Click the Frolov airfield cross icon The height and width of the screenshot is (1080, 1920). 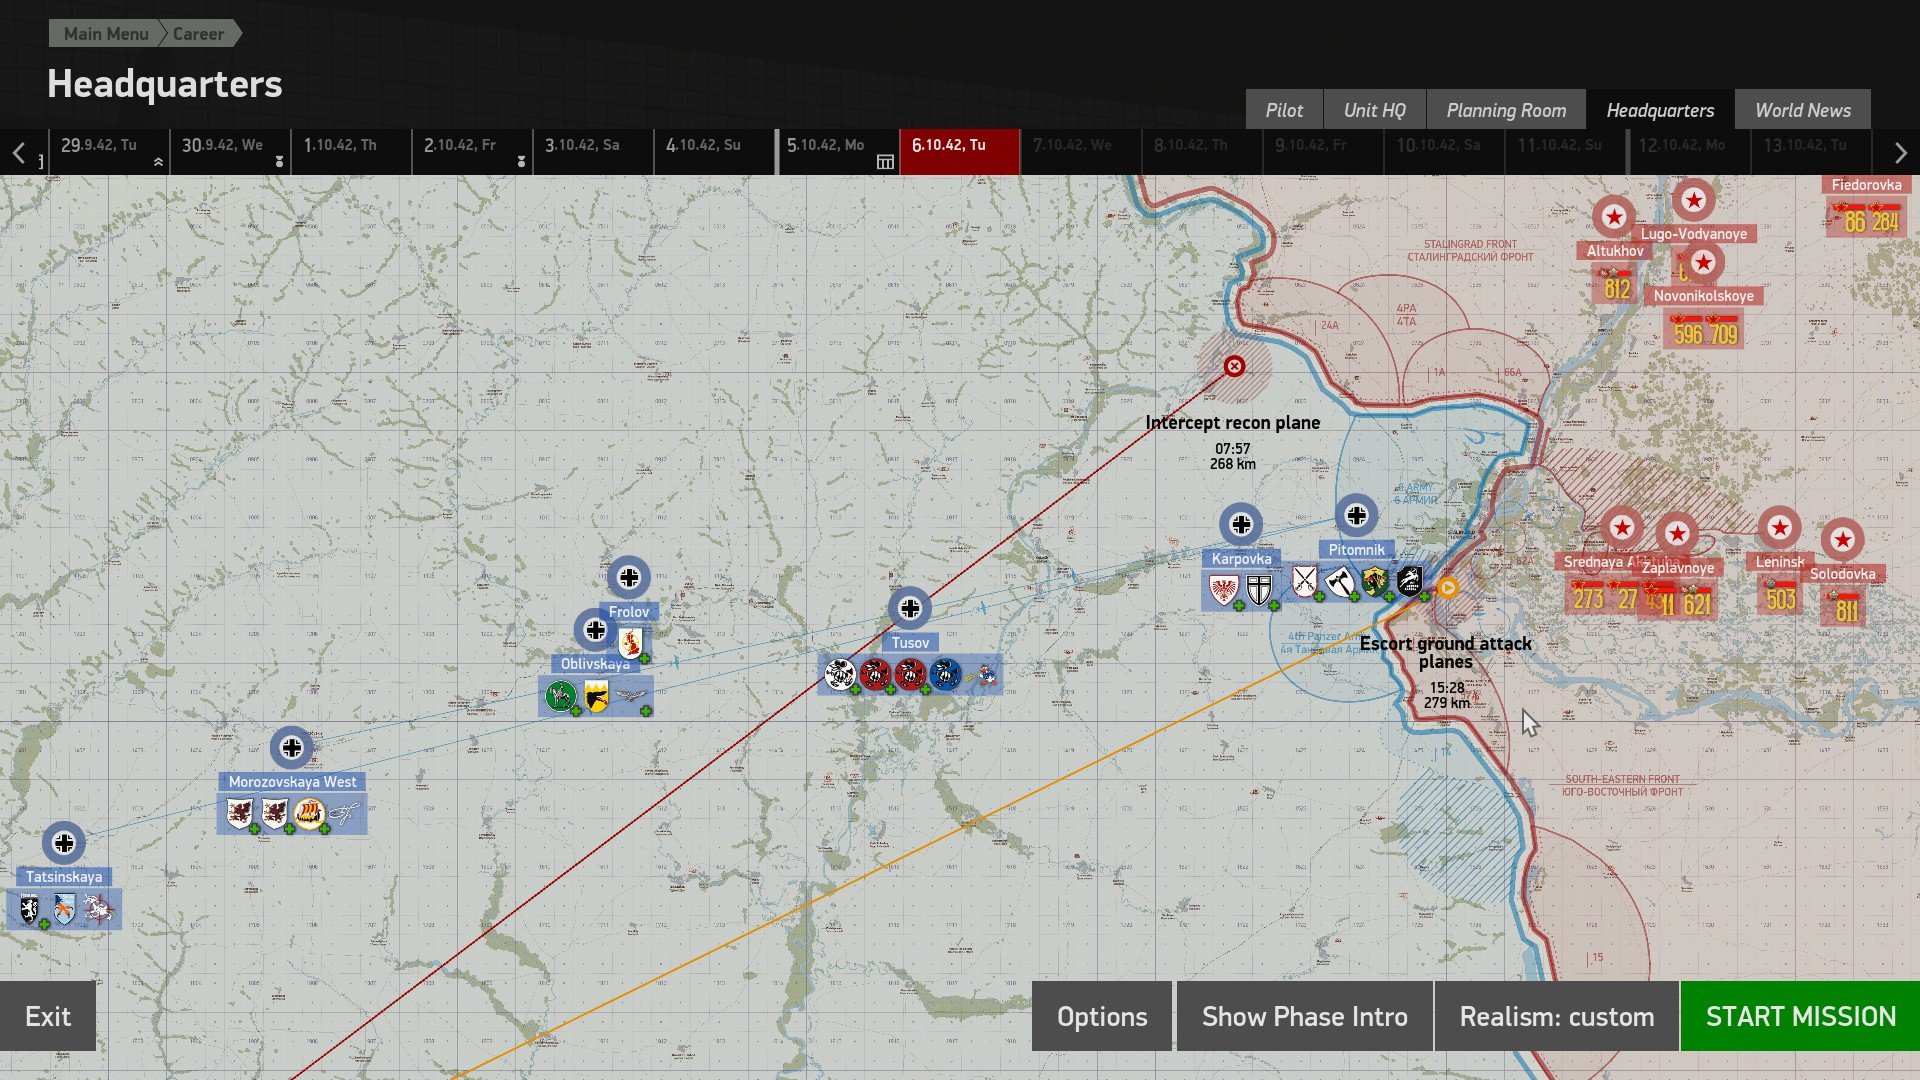(629, 577)
